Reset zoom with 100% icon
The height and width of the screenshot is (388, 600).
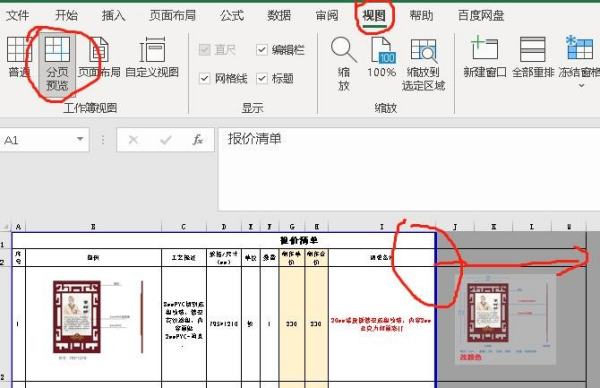pos(382,57)
